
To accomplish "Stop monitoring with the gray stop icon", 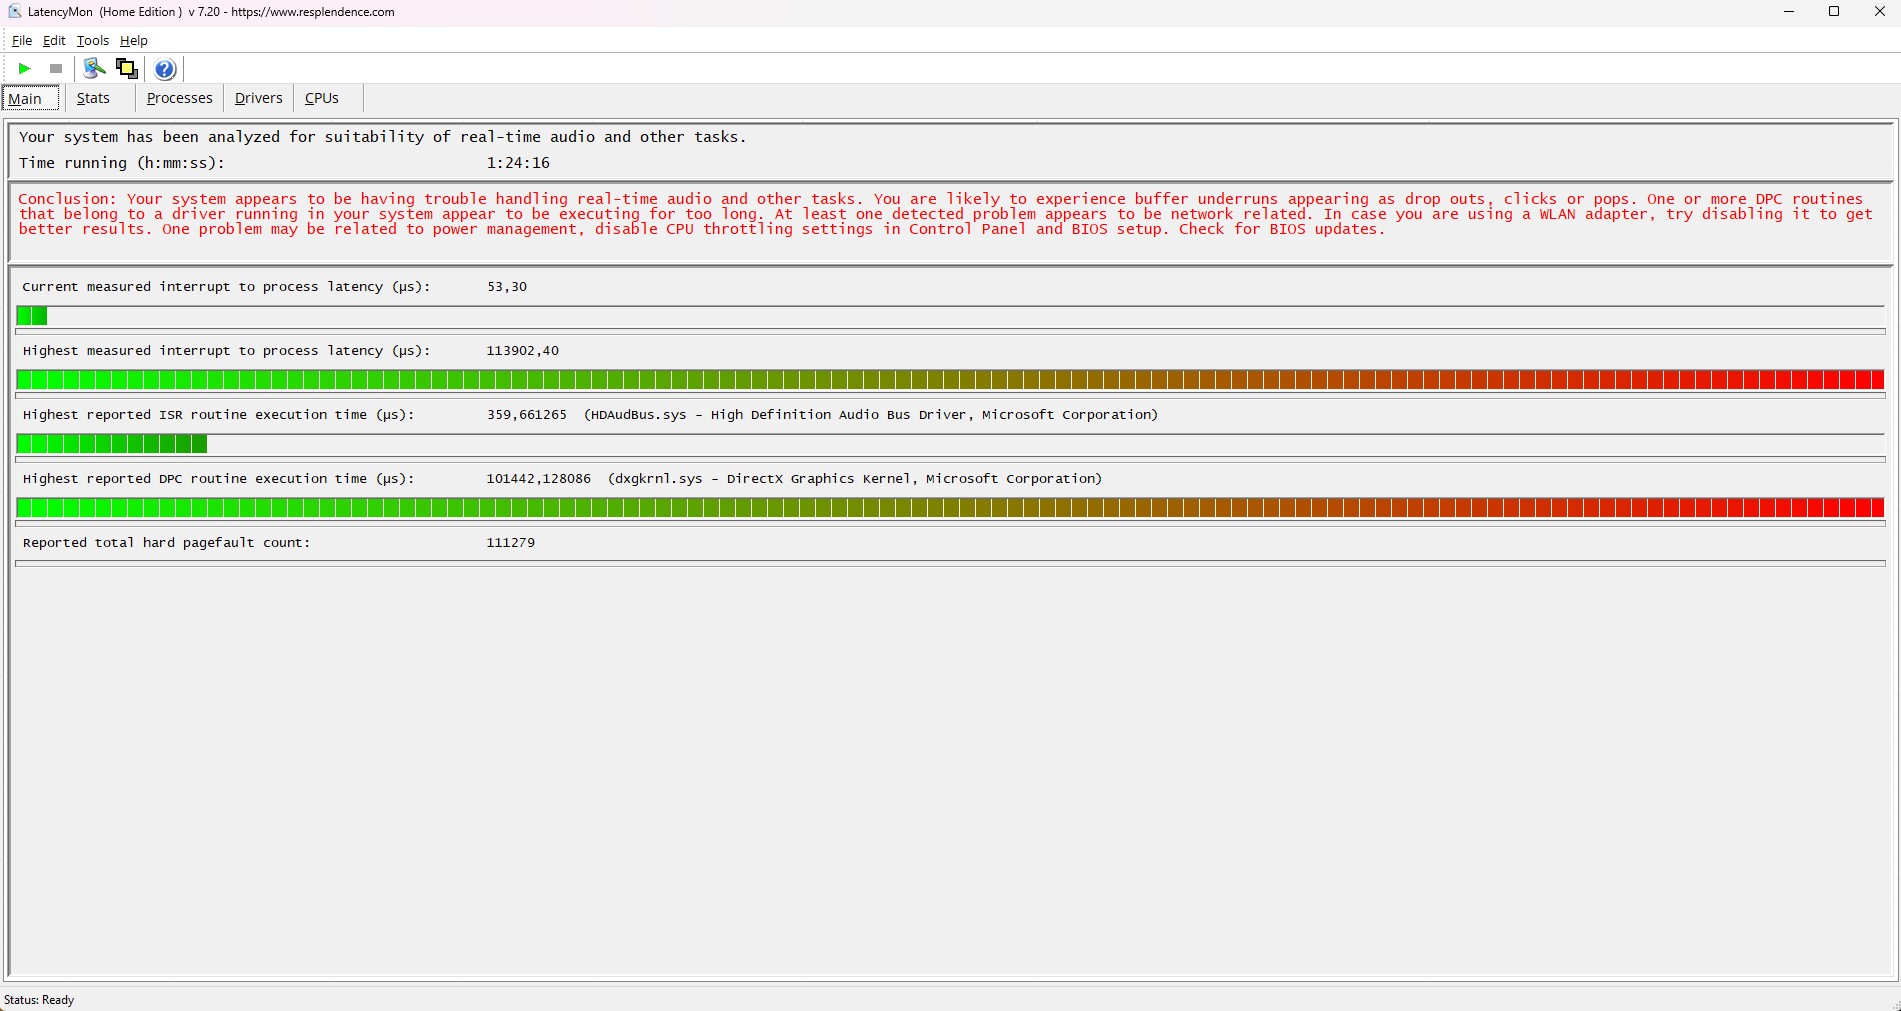I will 56,69.
